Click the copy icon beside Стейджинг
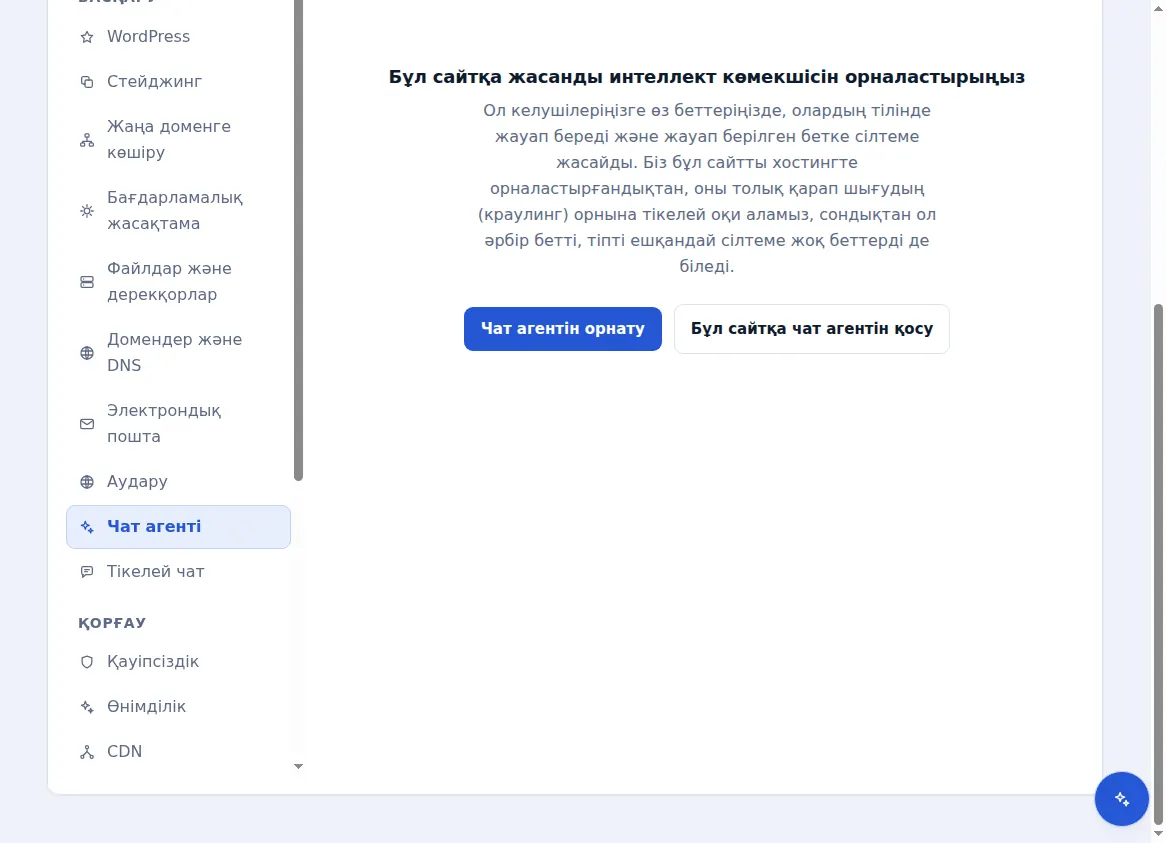This screenshot has width=1166, height=843. (x=87, y=82)
